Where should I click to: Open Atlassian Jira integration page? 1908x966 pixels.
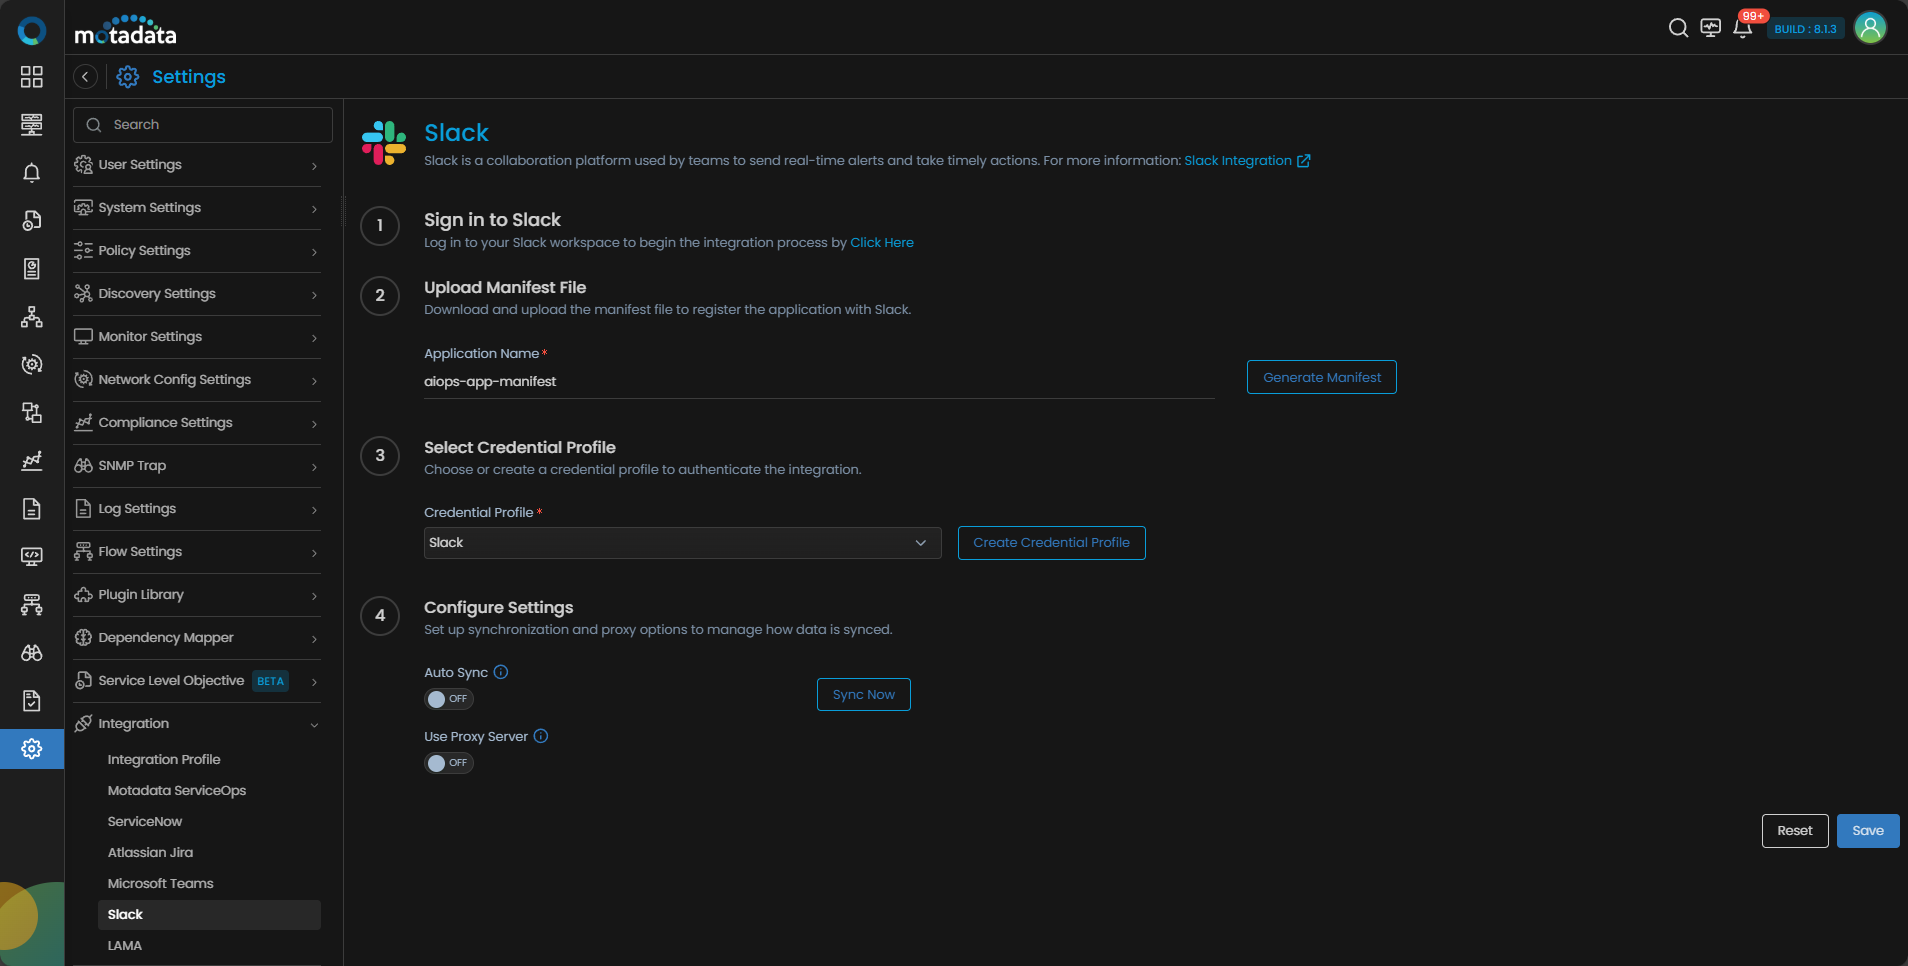pos(150,853)
